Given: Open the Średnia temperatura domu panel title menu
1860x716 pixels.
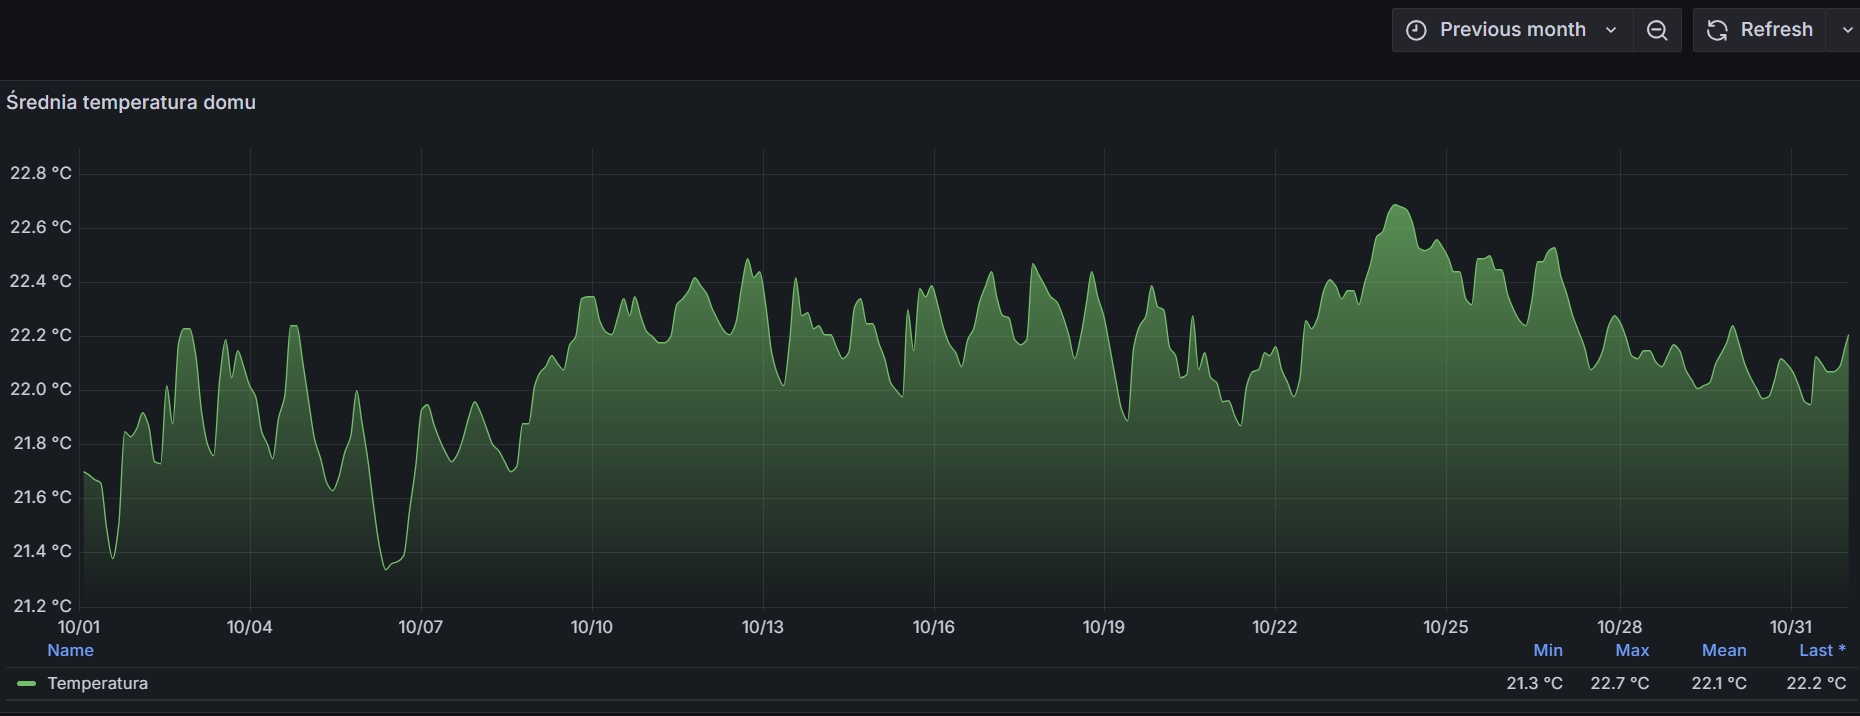Looking at the screenshot, I should coord(131,102).
